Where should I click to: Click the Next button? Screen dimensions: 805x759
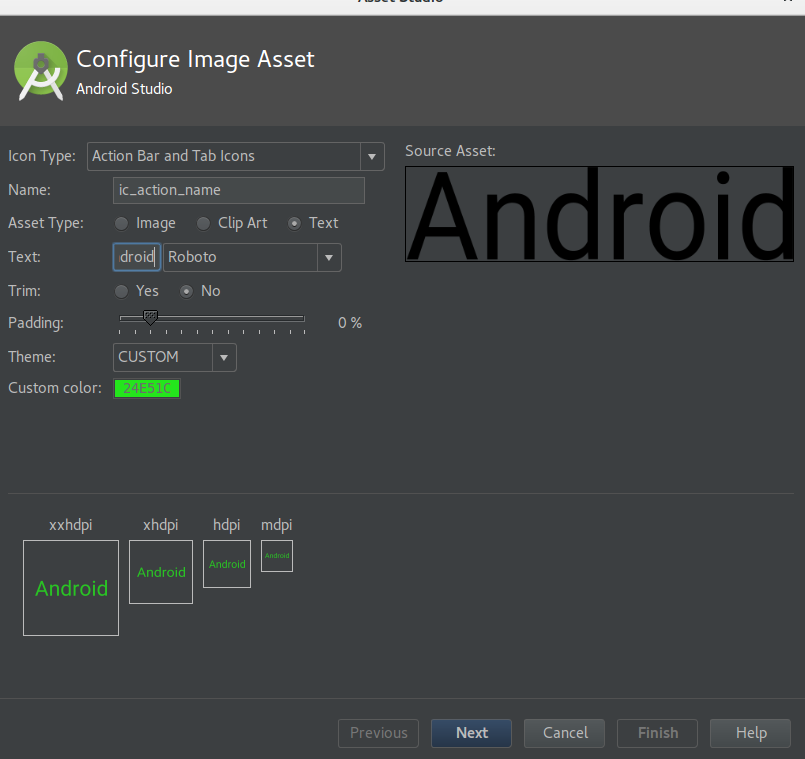[x=471, y=733]
